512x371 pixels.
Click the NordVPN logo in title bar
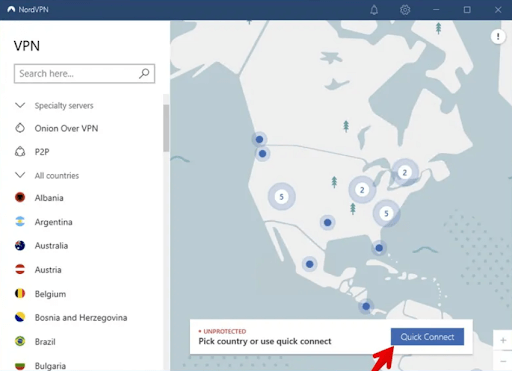pyautogui.click(x=11, y=9)
